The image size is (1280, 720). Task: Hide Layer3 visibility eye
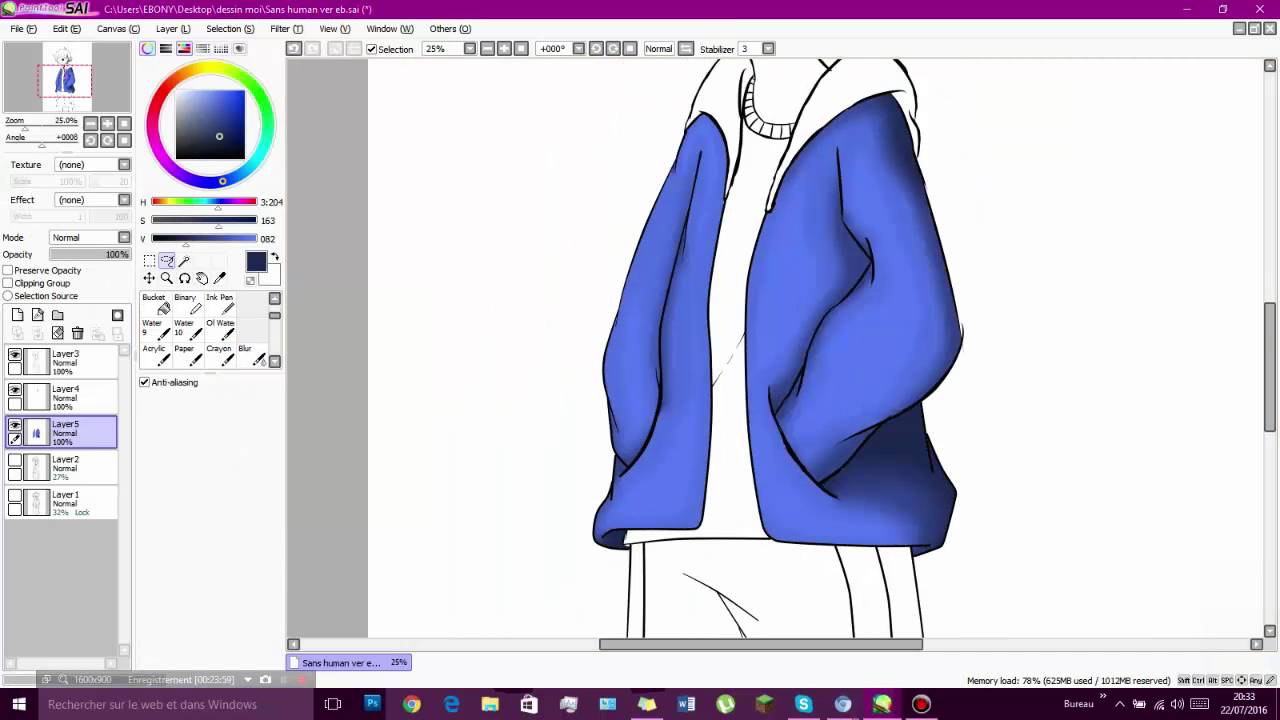(x=15, y=355)
